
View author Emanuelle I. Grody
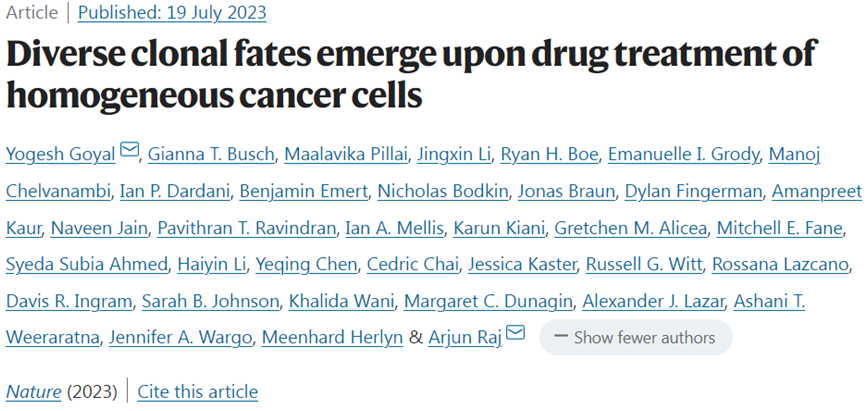click(x=684, y=155)
